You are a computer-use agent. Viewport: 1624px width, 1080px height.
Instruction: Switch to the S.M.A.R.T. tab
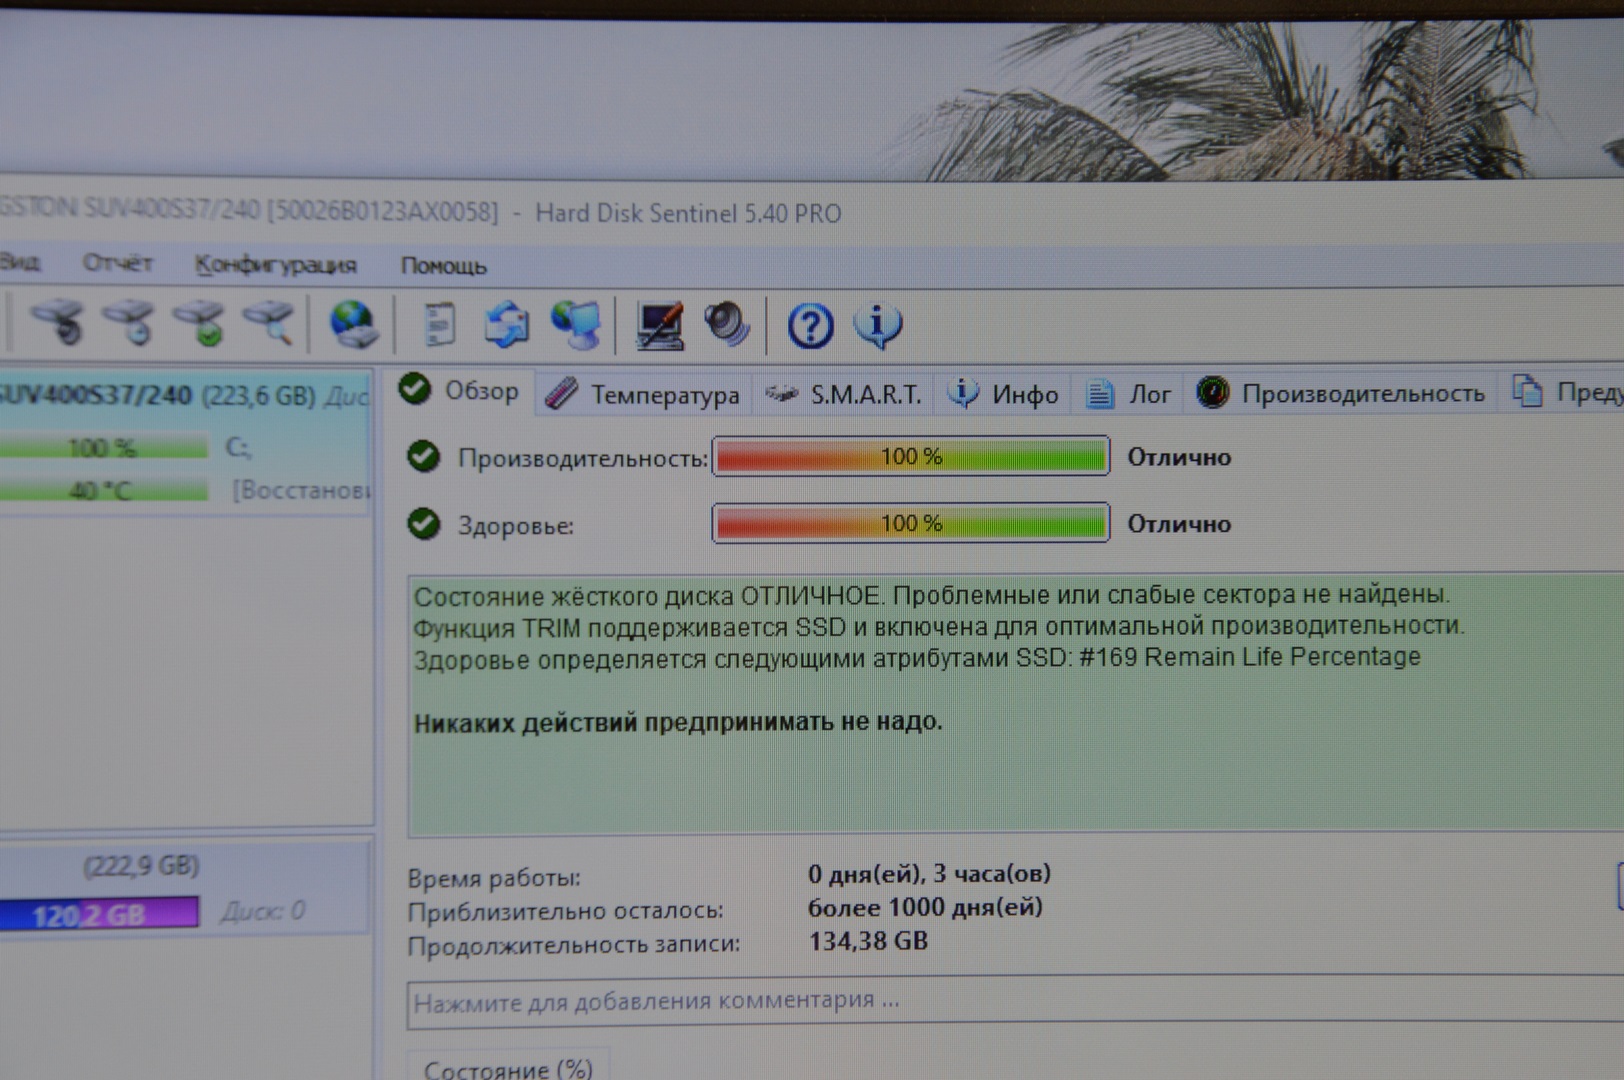click(x=846, y=395)
